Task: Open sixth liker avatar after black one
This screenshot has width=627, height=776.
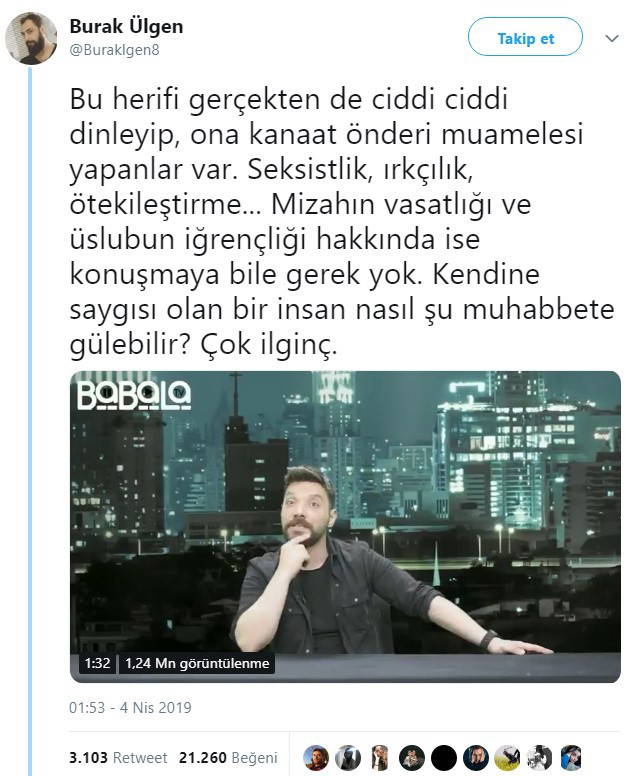Action: (x=476, y=758)
